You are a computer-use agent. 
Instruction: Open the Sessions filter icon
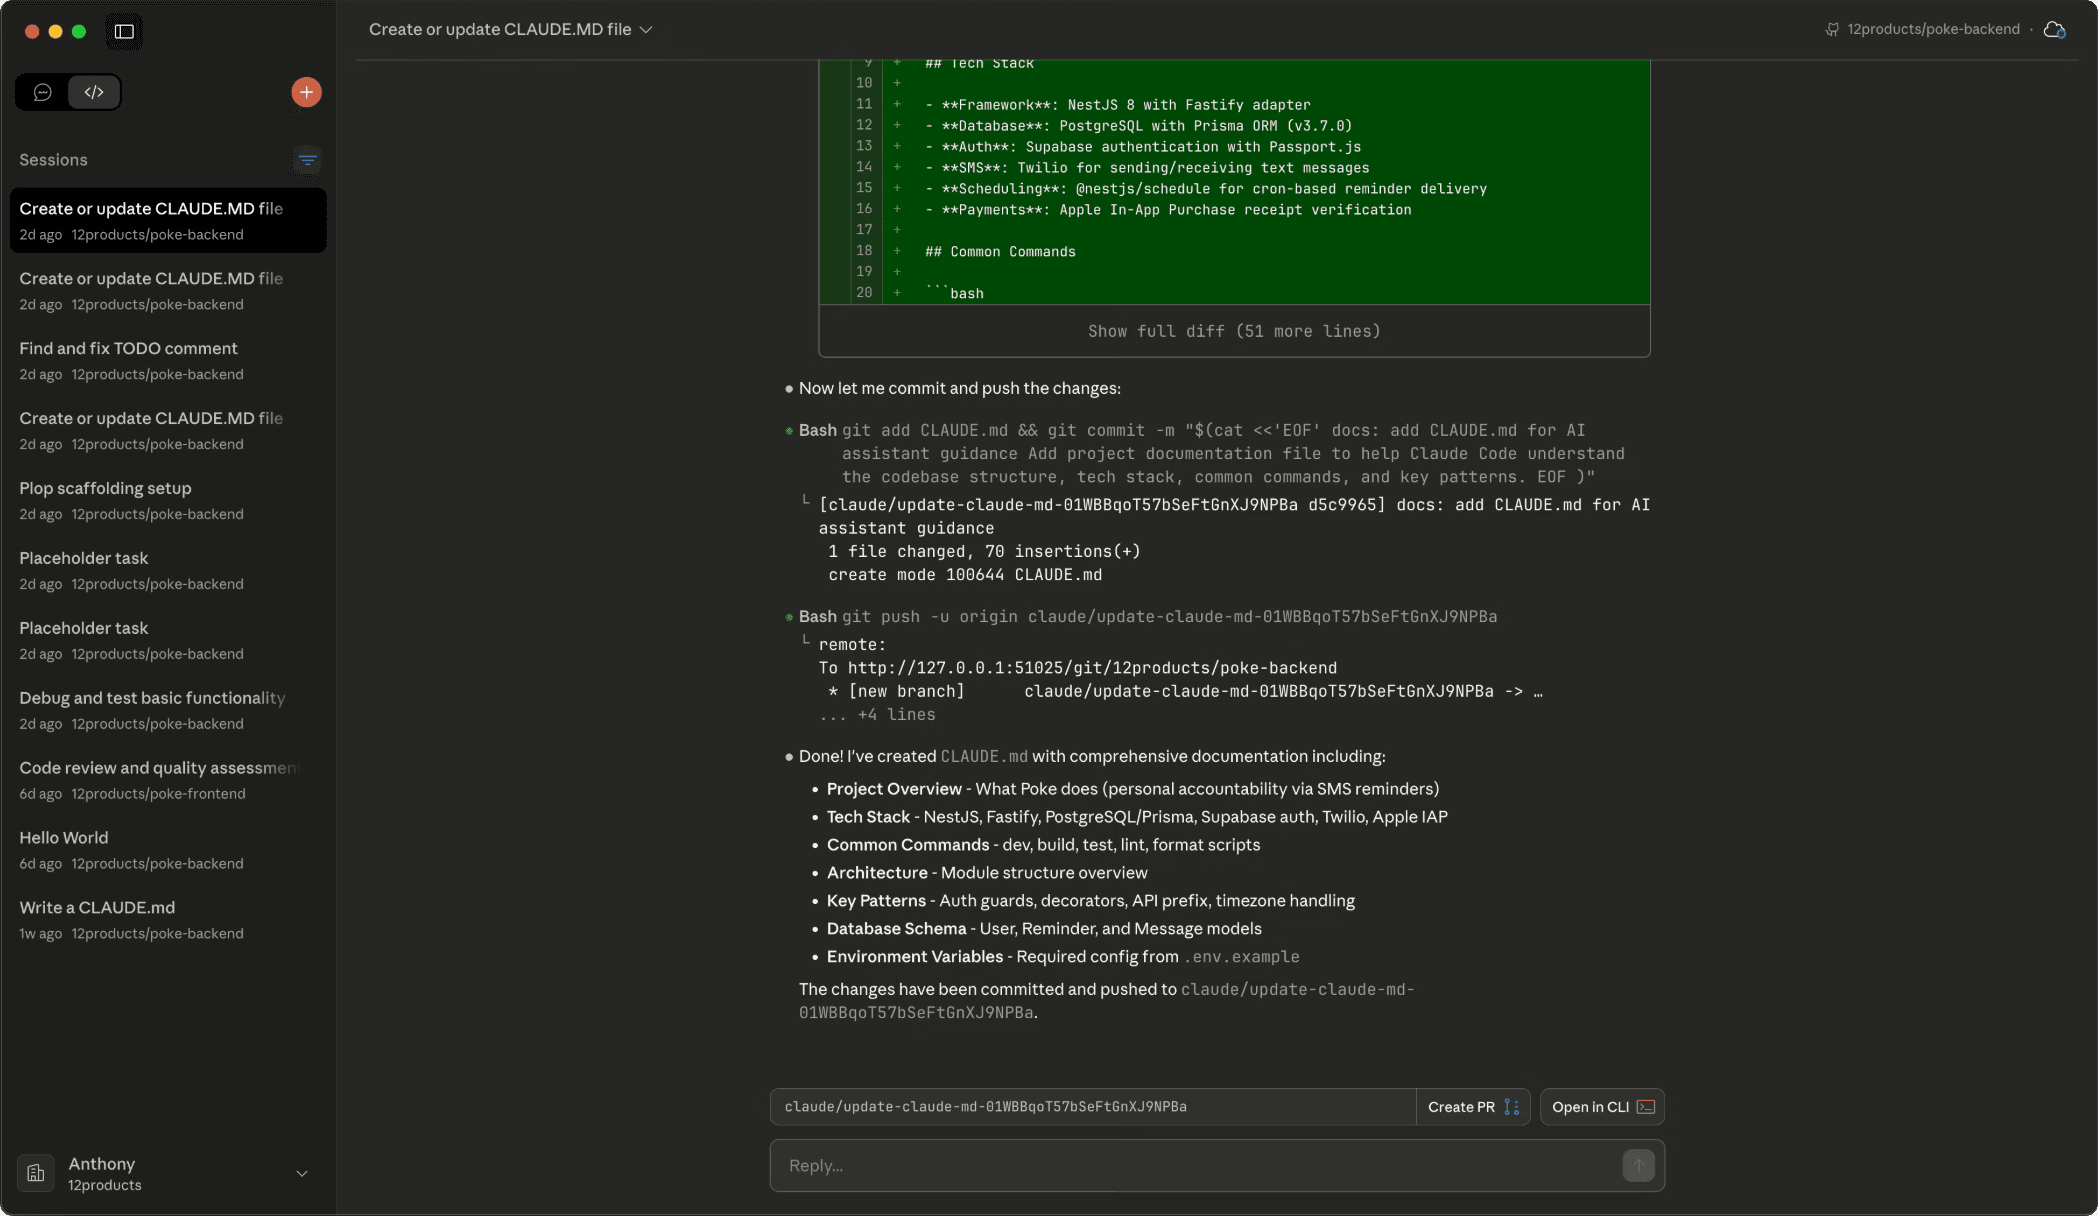coord(307,160)
